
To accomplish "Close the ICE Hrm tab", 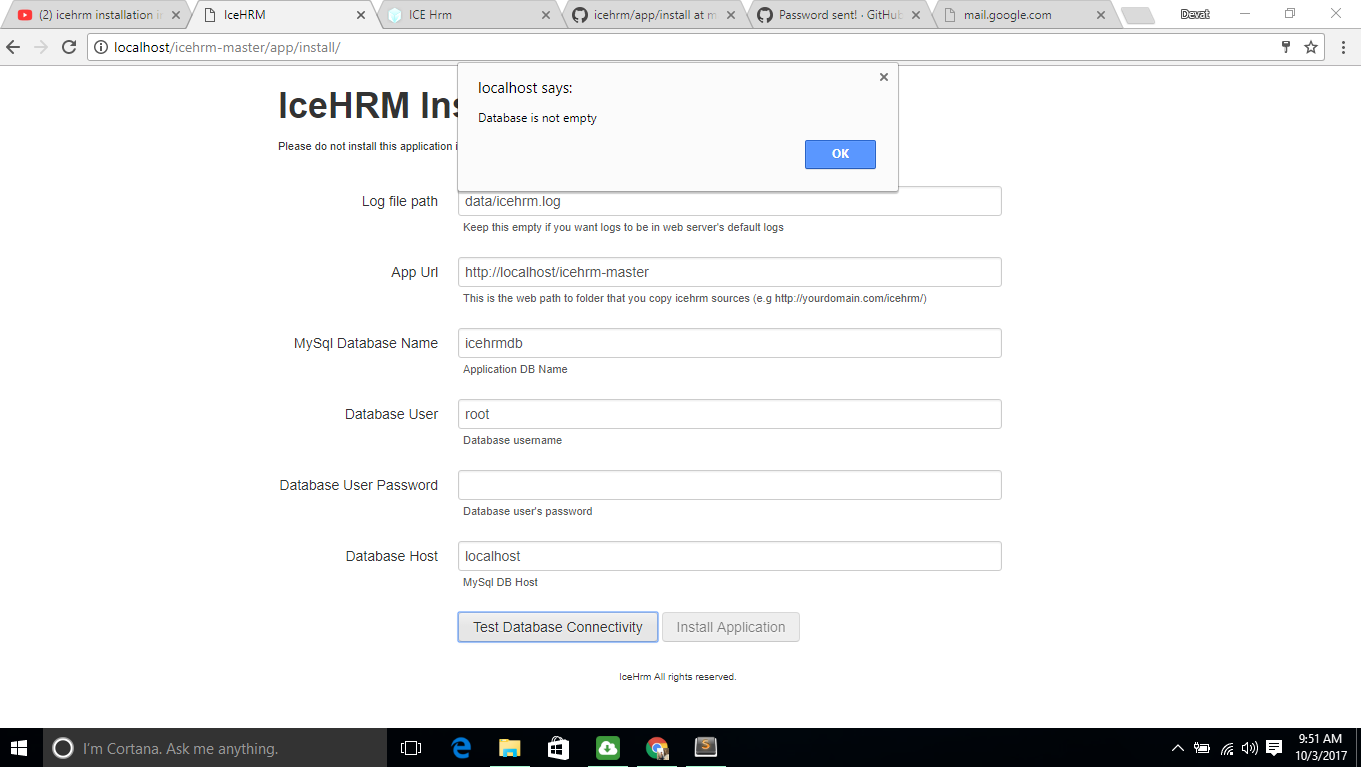I will [x=546, y=15].
